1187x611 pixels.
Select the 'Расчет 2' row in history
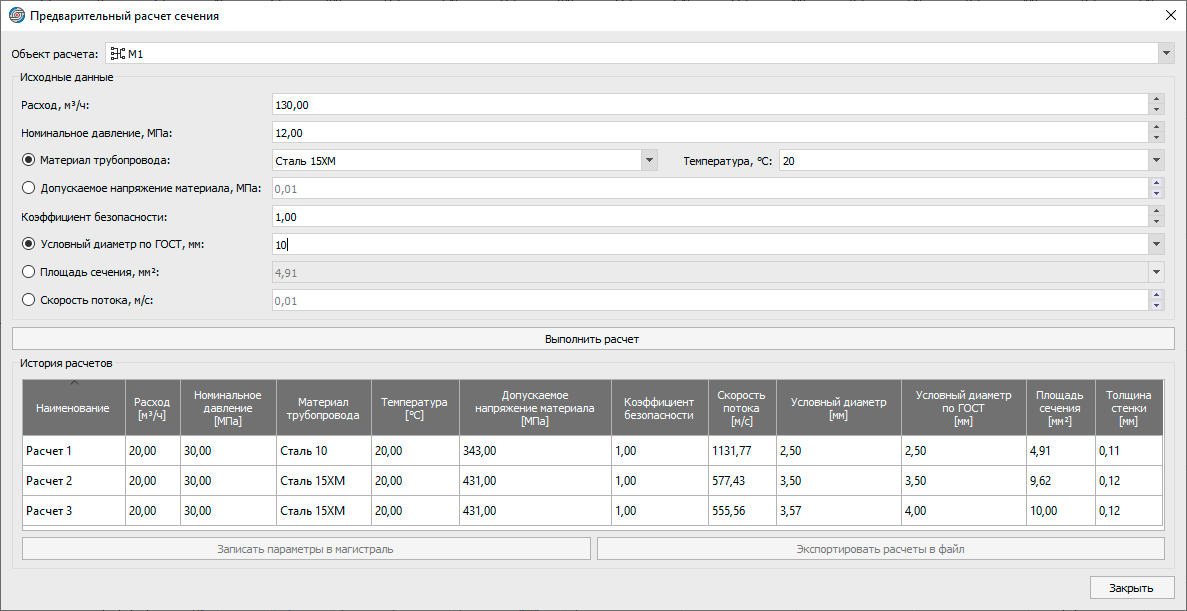[x=73, y=481]
